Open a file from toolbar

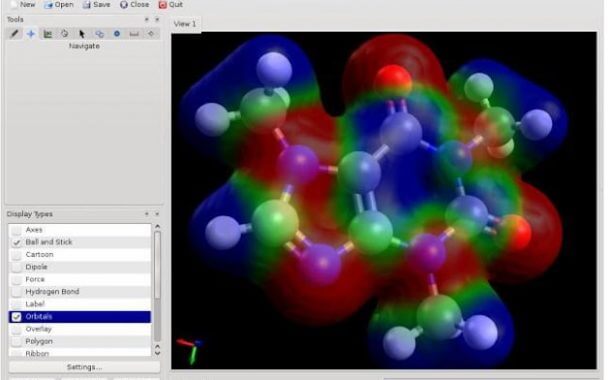tap(59, 5)
